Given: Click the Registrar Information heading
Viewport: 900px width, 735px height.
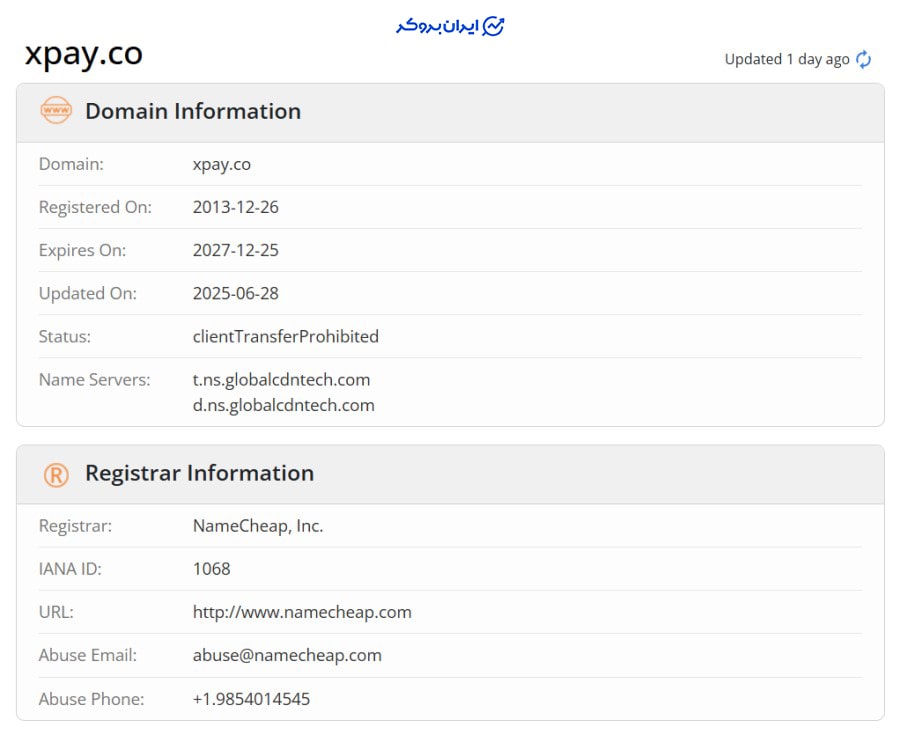Looking at the screenshot, I should coord(200,473).
